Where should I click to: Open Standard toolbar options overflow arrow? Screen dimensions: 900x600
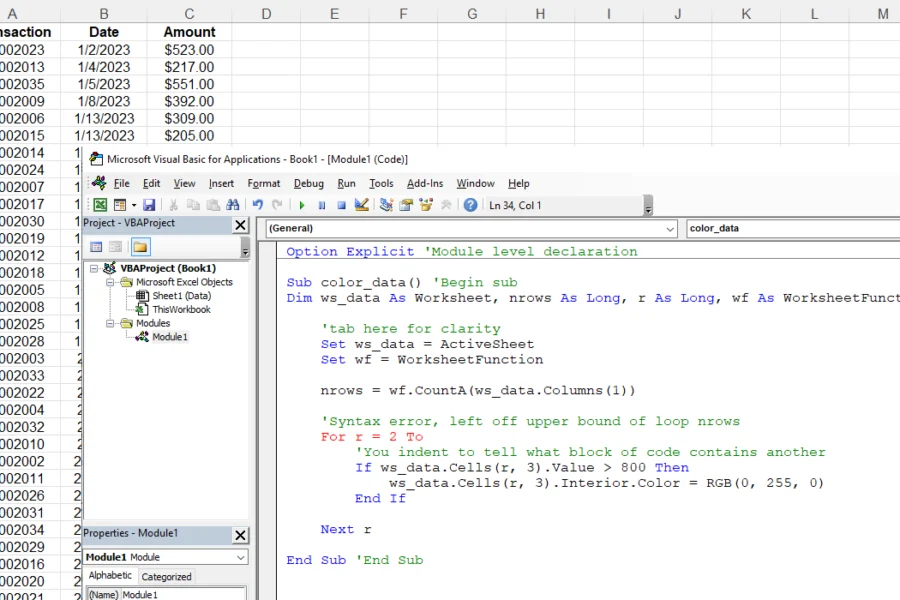click(x=648, y=207)
